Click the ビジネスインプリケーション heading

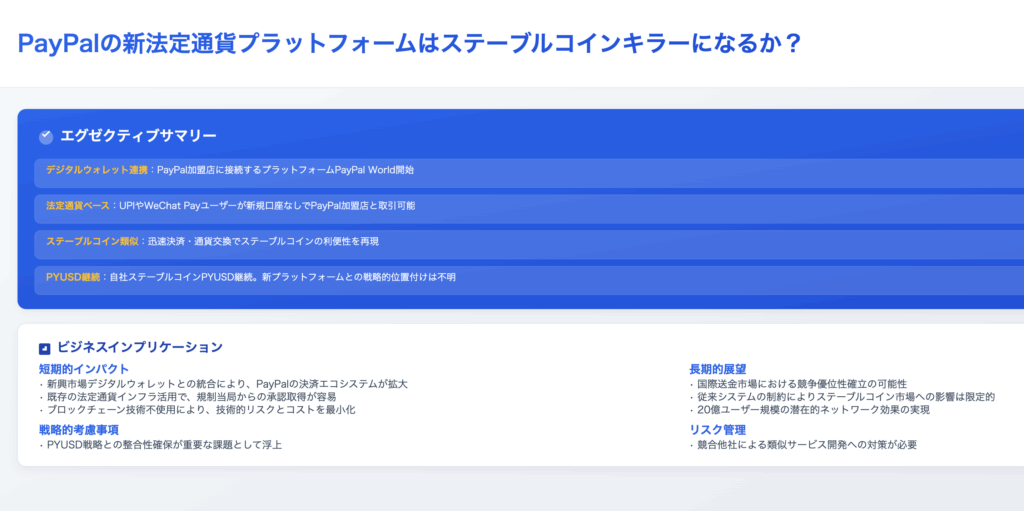140,347
